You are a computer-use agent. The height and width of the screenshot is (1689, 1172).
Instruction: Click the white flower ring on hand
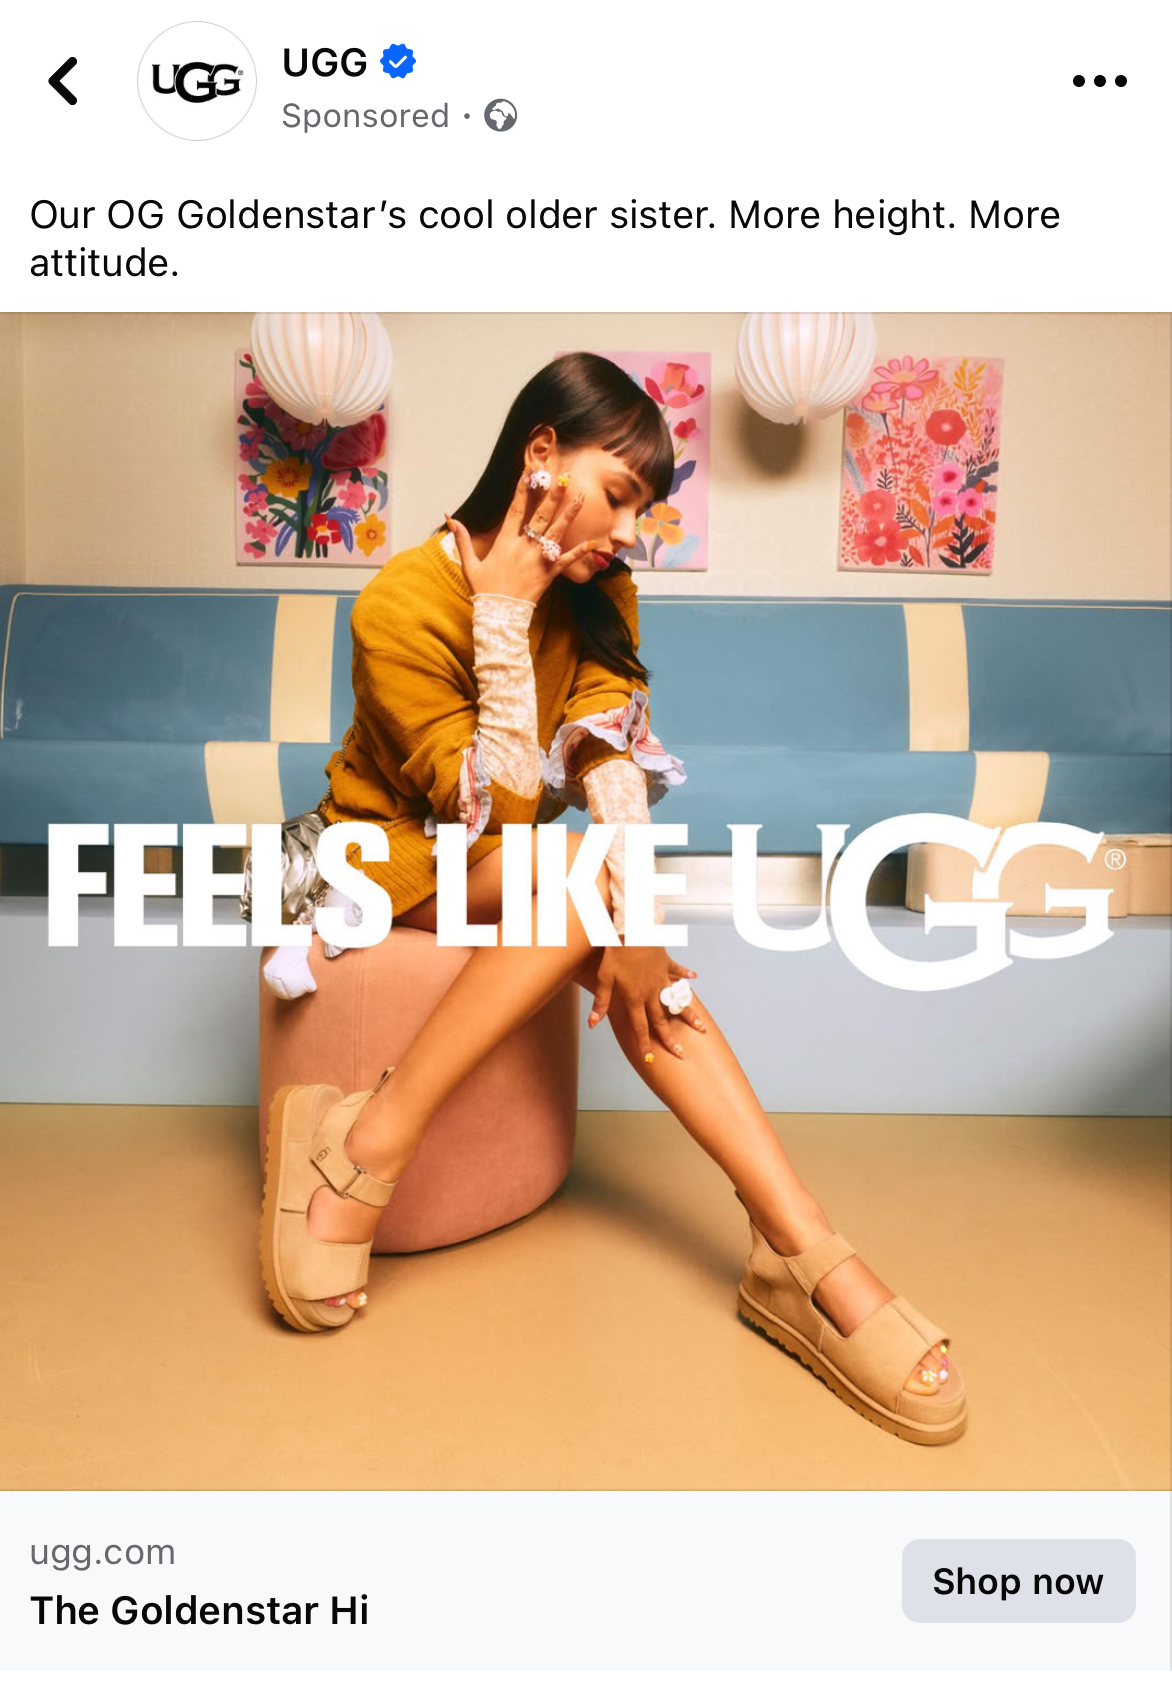(x=676, y=996)
